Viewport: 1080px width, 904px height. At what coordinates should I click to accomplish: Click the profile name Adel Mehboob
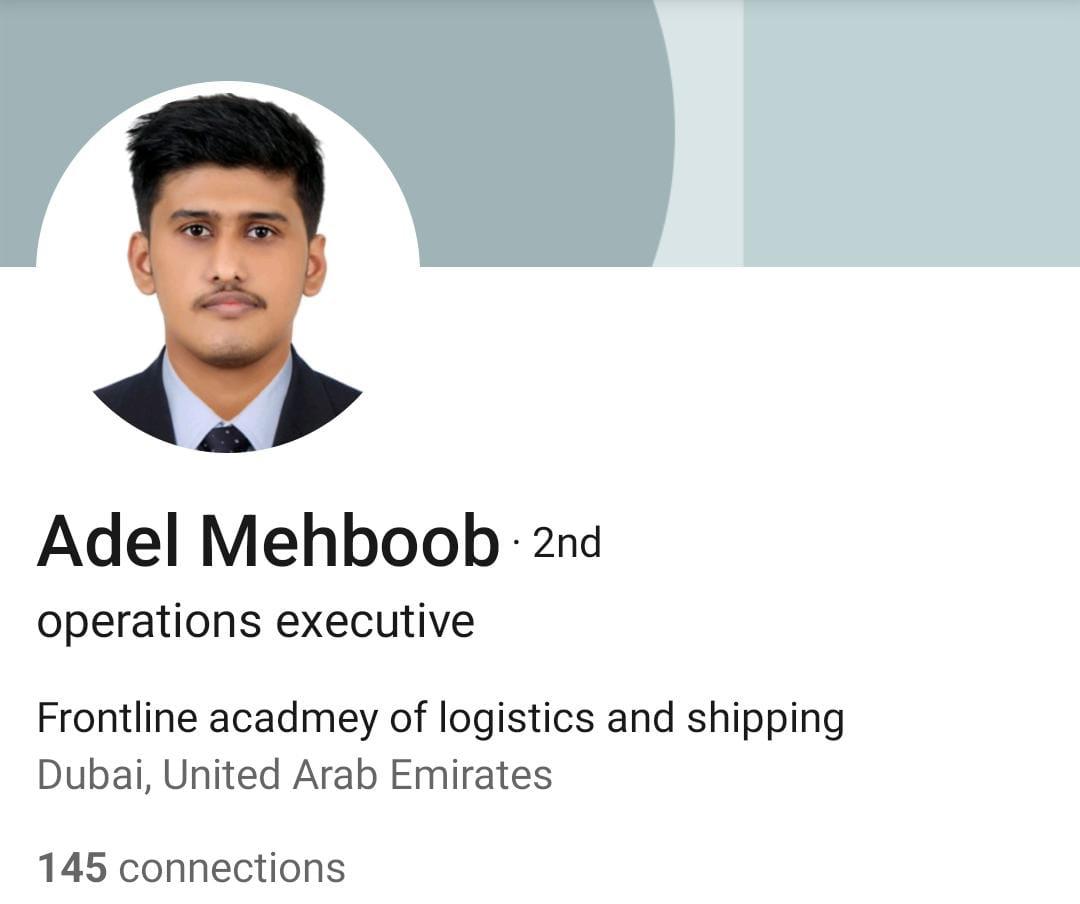[267, 542]
